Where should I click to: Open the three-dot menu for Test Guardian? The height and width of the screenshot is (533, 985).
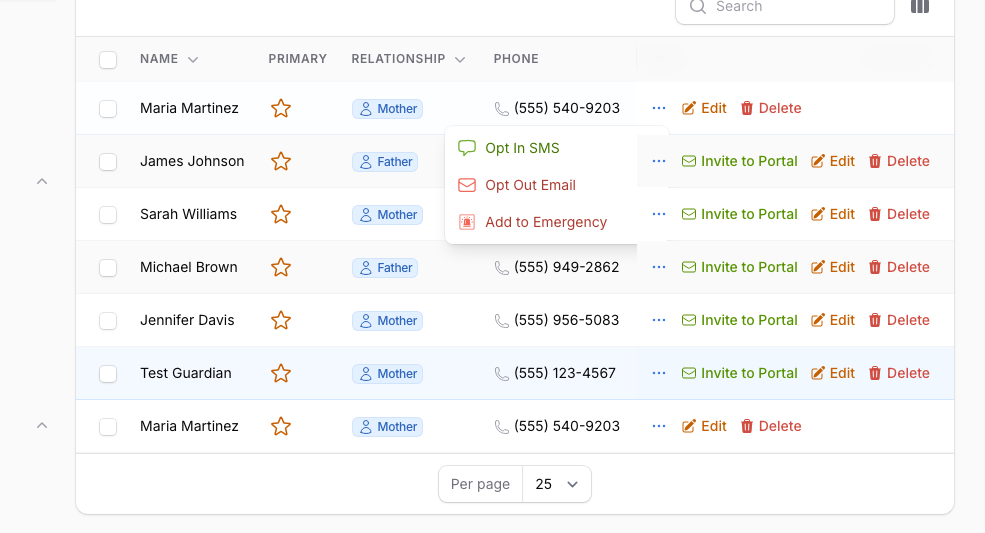click(659, 373)
